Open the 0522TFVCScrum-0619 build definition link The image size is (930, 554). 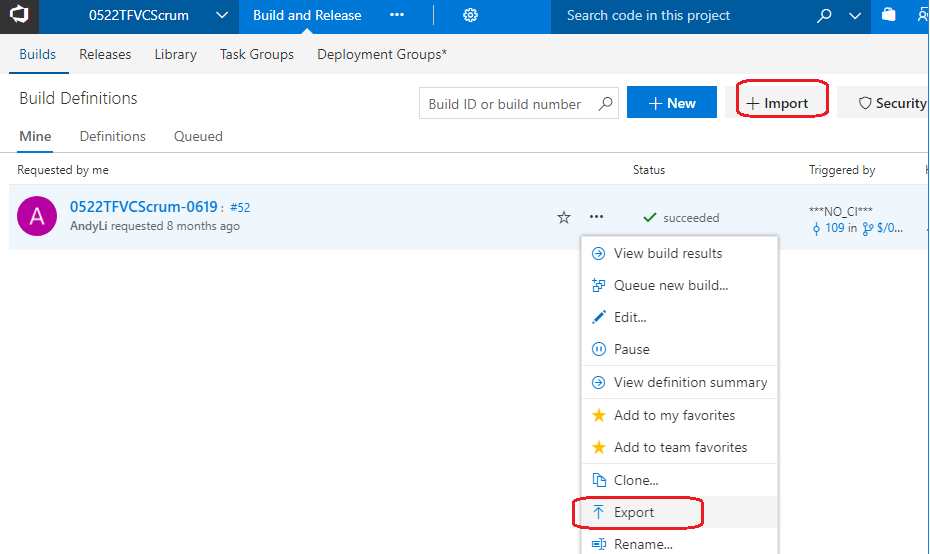click(x=143, y=207)
